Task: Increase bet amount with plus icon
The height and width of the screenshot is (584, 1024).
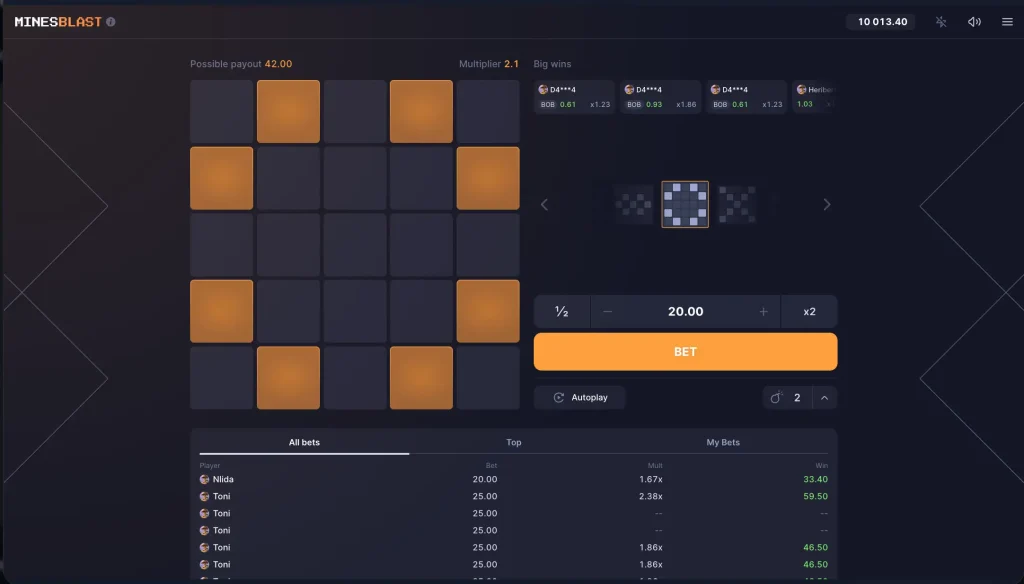Action: pyautogui.click(x=764, y=312)
